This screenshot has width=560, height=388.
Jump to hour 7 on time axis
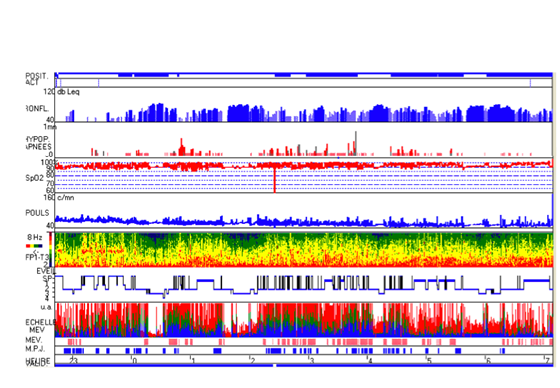coord(548,361)
